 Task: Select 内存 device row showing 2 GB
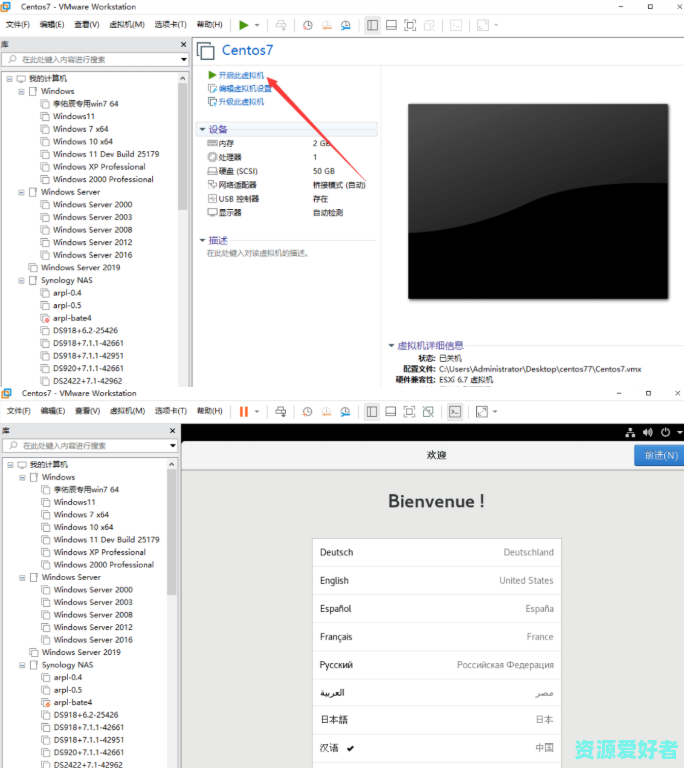click(x=287, y=144)
